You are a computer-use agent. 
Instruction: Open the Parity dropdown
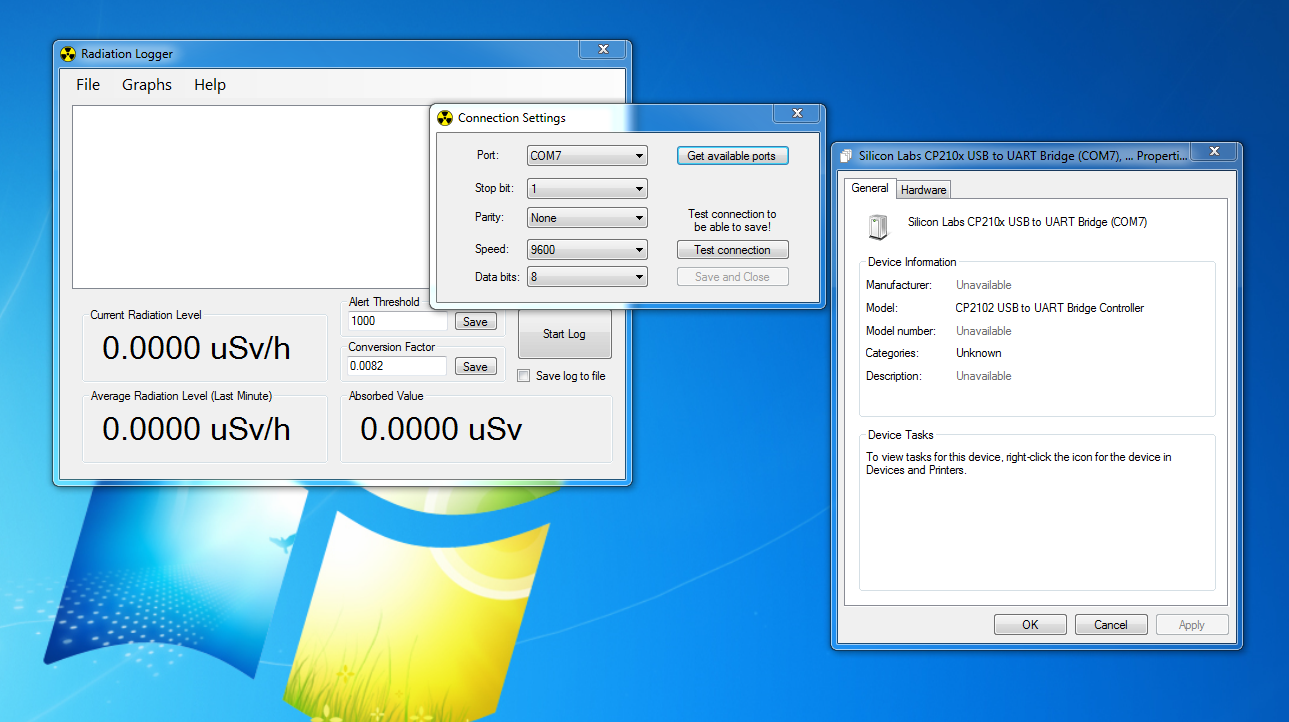[x=587, y=218]
